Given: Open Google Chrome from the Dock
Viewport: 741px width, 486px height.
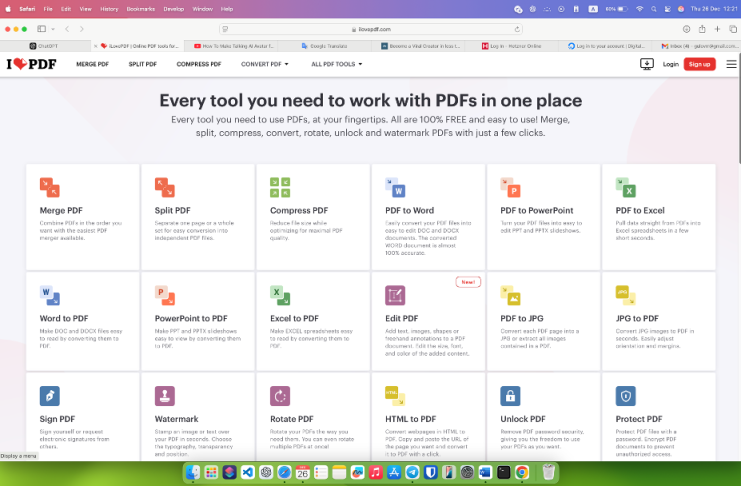Looking at the screenshot, I should point(522,472).
